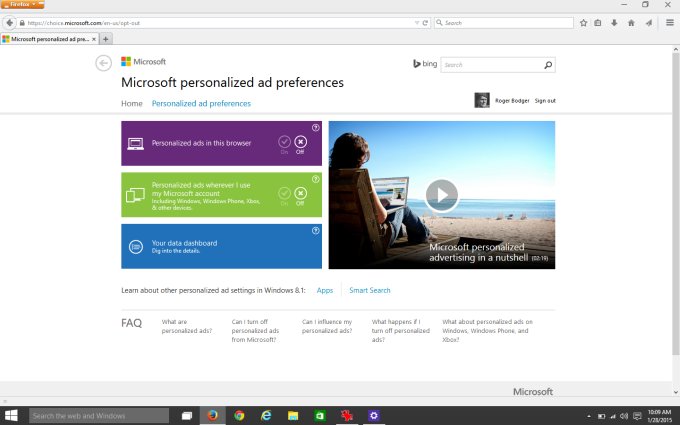This screenshot has width=680, height=425.
Task: Open FAQ about Windows Phone and Xbox ads
Action: click(x=487, y=330)
